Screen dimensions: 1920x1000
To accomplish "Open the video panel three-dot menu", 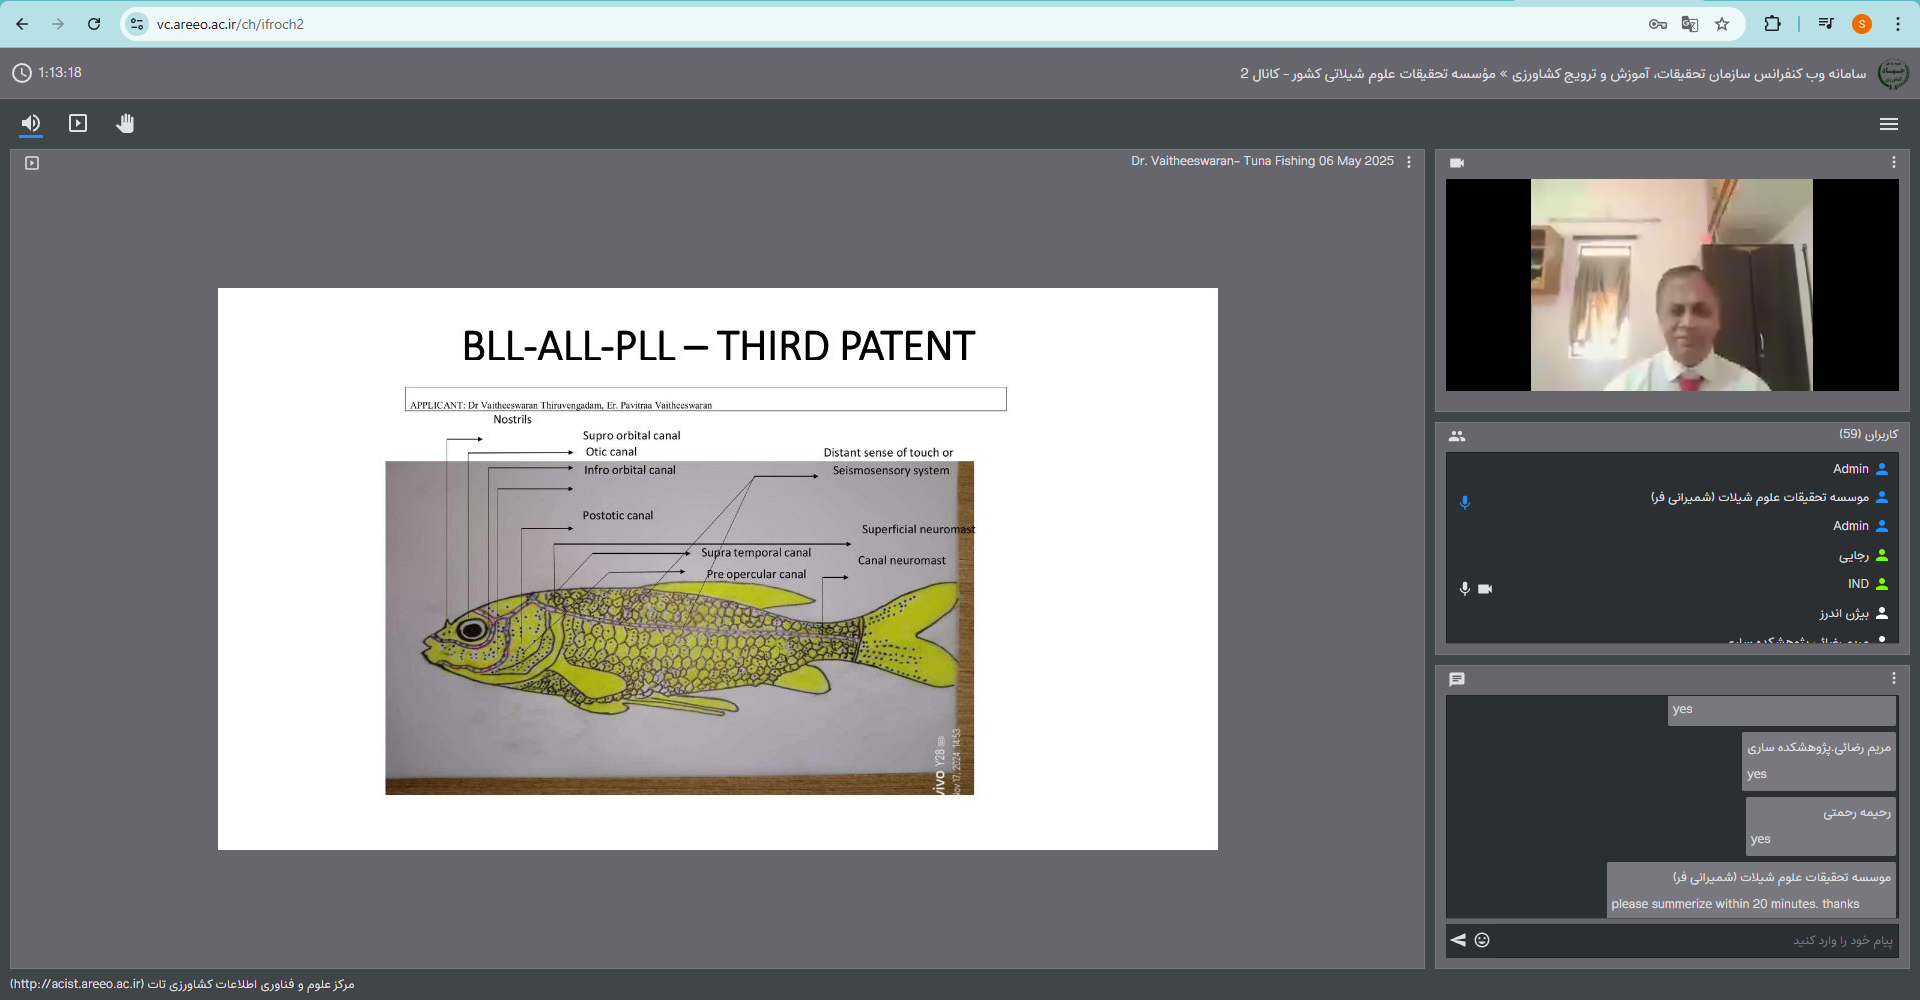I will click(1893, 162).
